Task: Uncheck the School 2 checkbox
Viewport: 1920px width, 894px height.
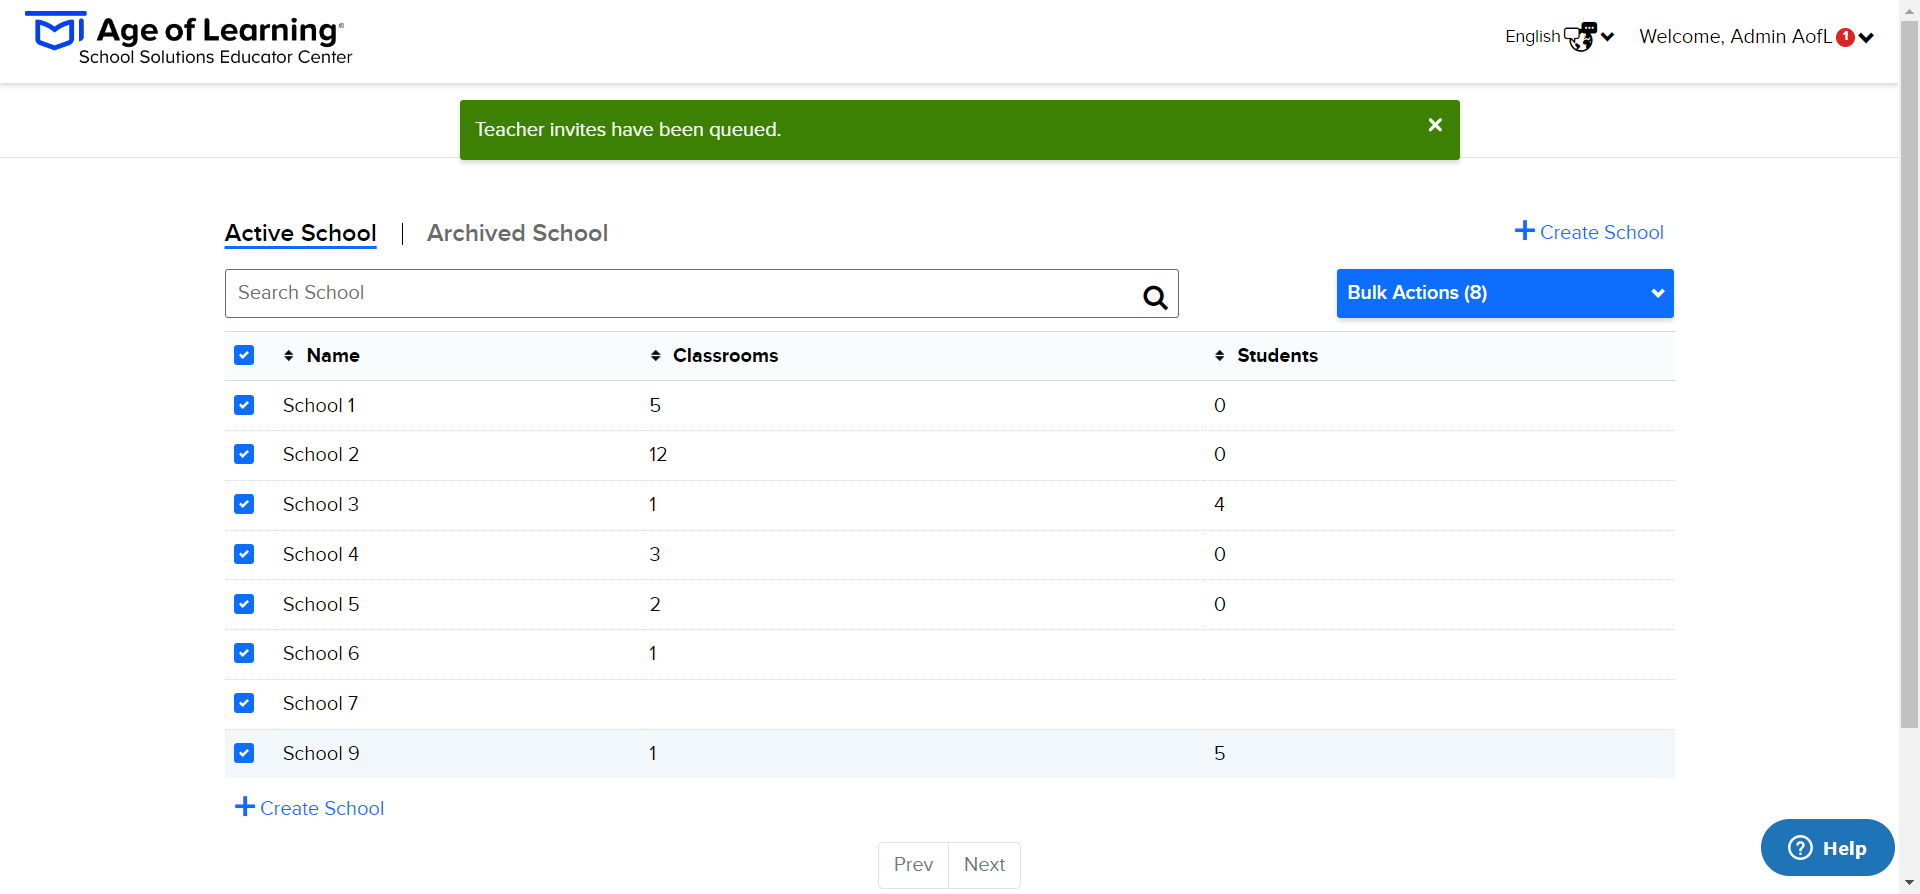Action: pos(244,454)
